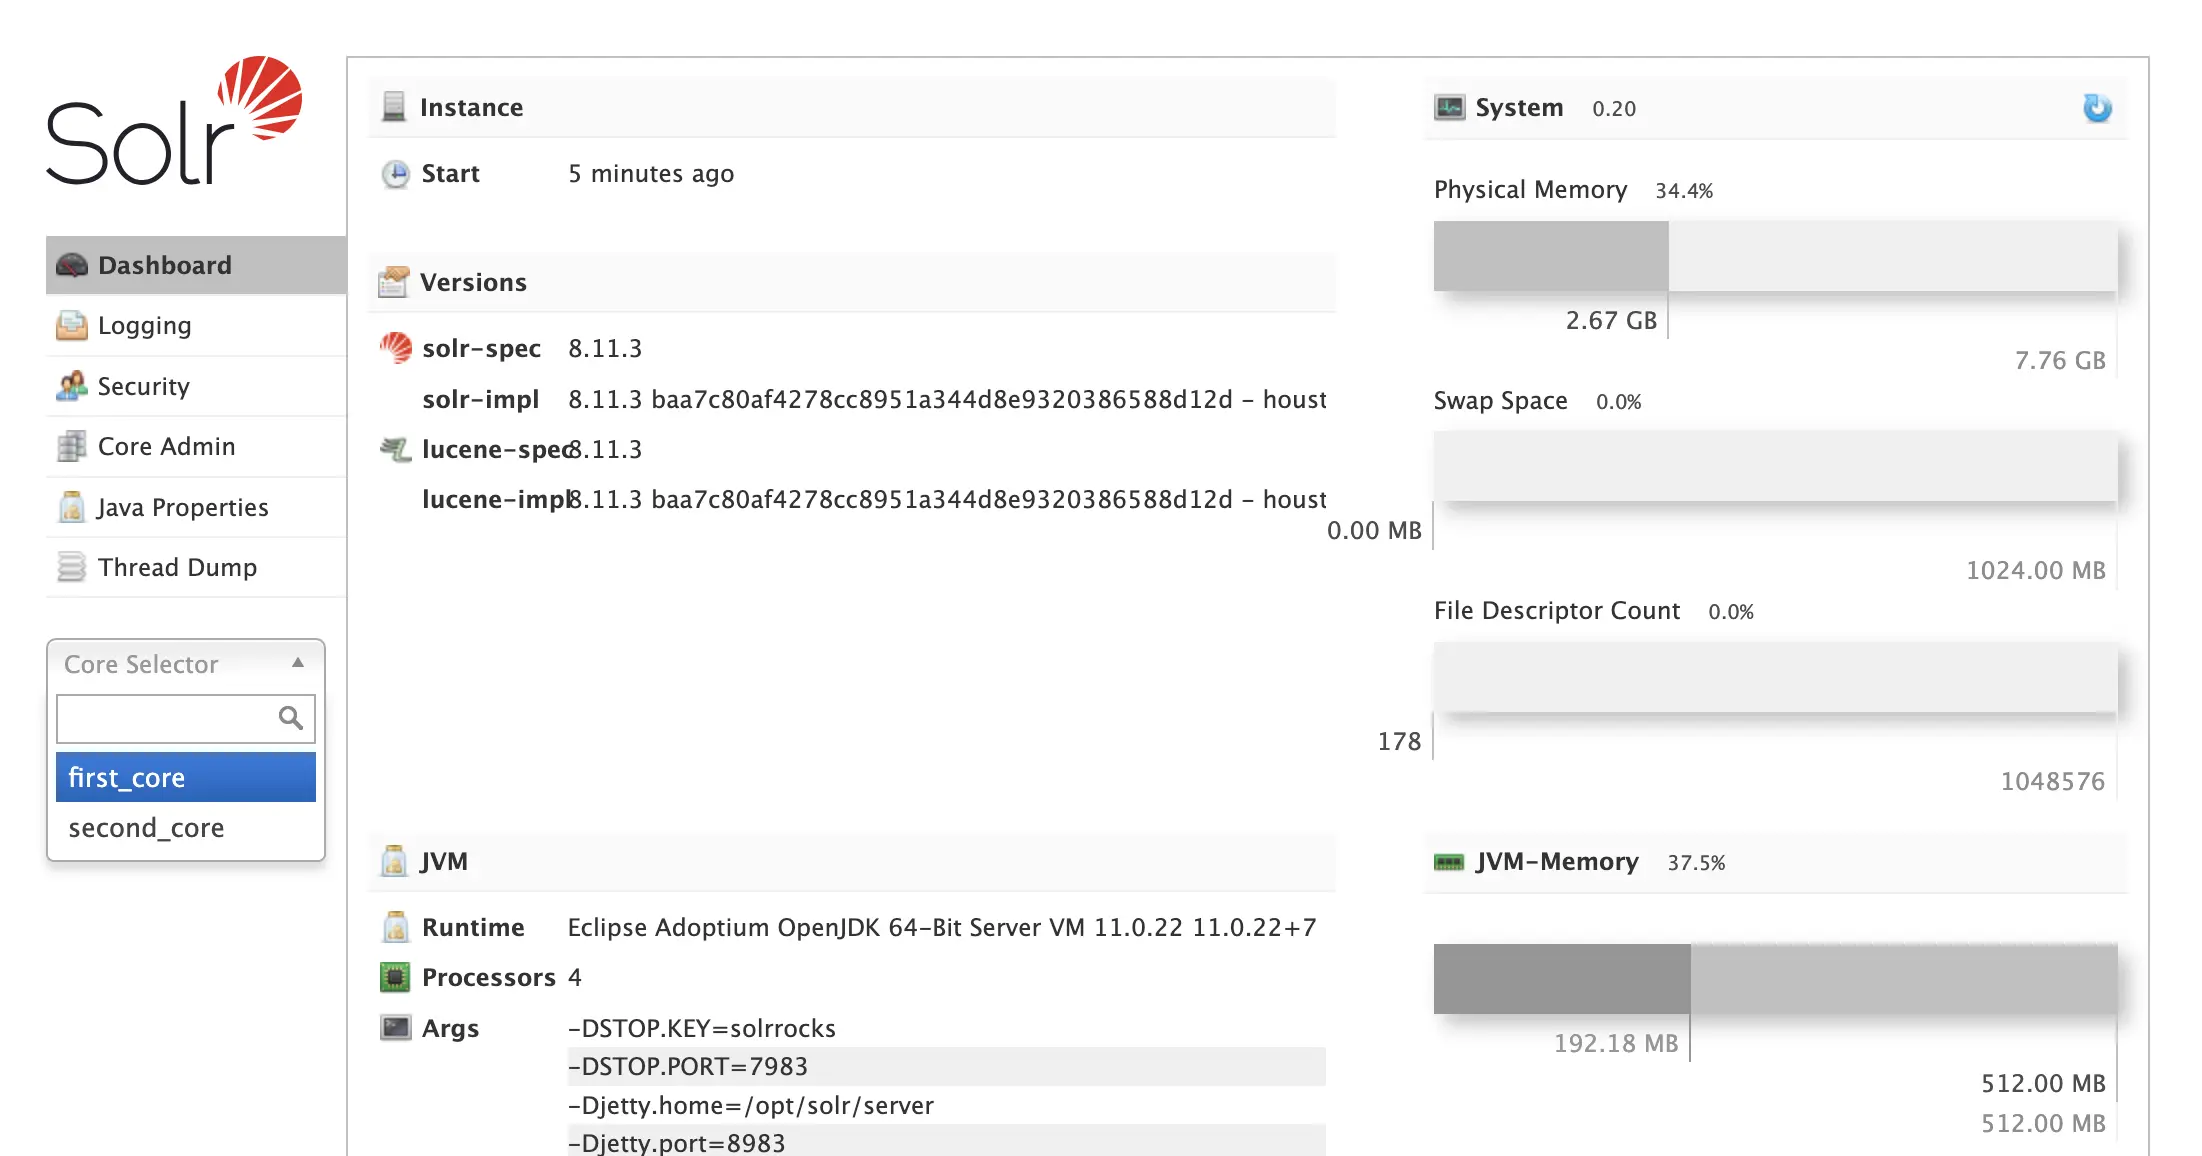Viewport: 2202px width, 1156px height.
Task: Click the Logging inbox icon
Action: pos(72,326)
